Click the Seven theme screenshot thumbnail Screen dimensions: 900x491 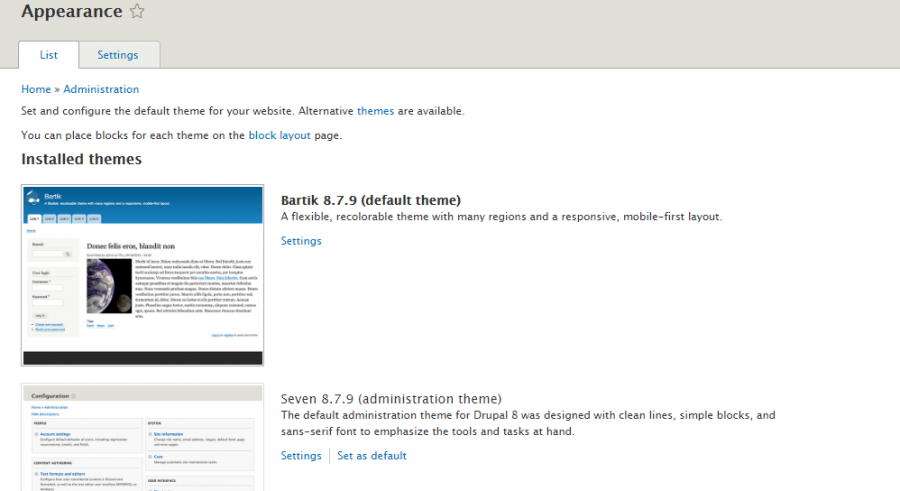(142, 437)
